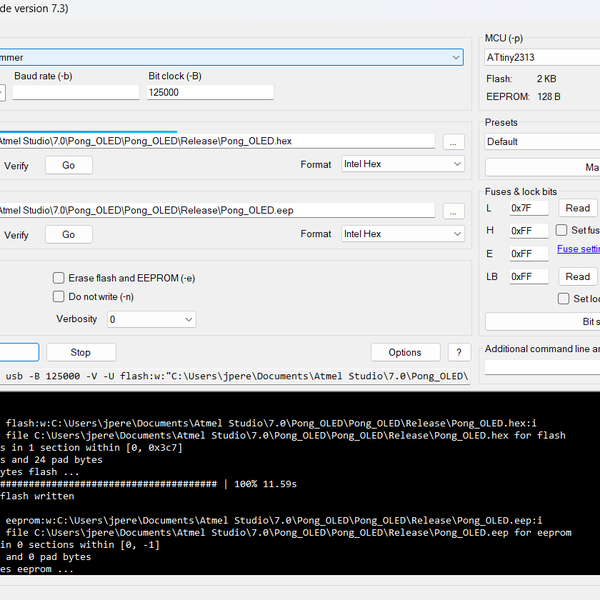Open the Fuse settings link

(578, 249)
